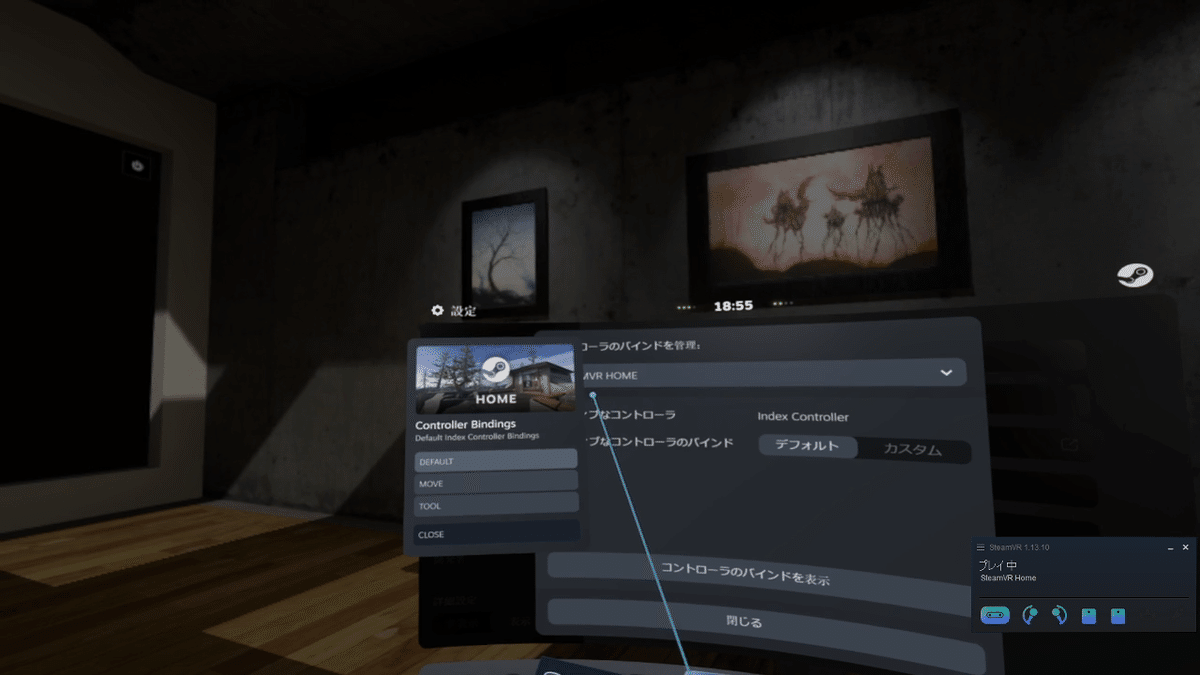Image resolution: width=1200 pixels, height=675 pixels.
Task: Minimize the SteamVR status window
Action: pyautogui.click(x=1170, y=547)
